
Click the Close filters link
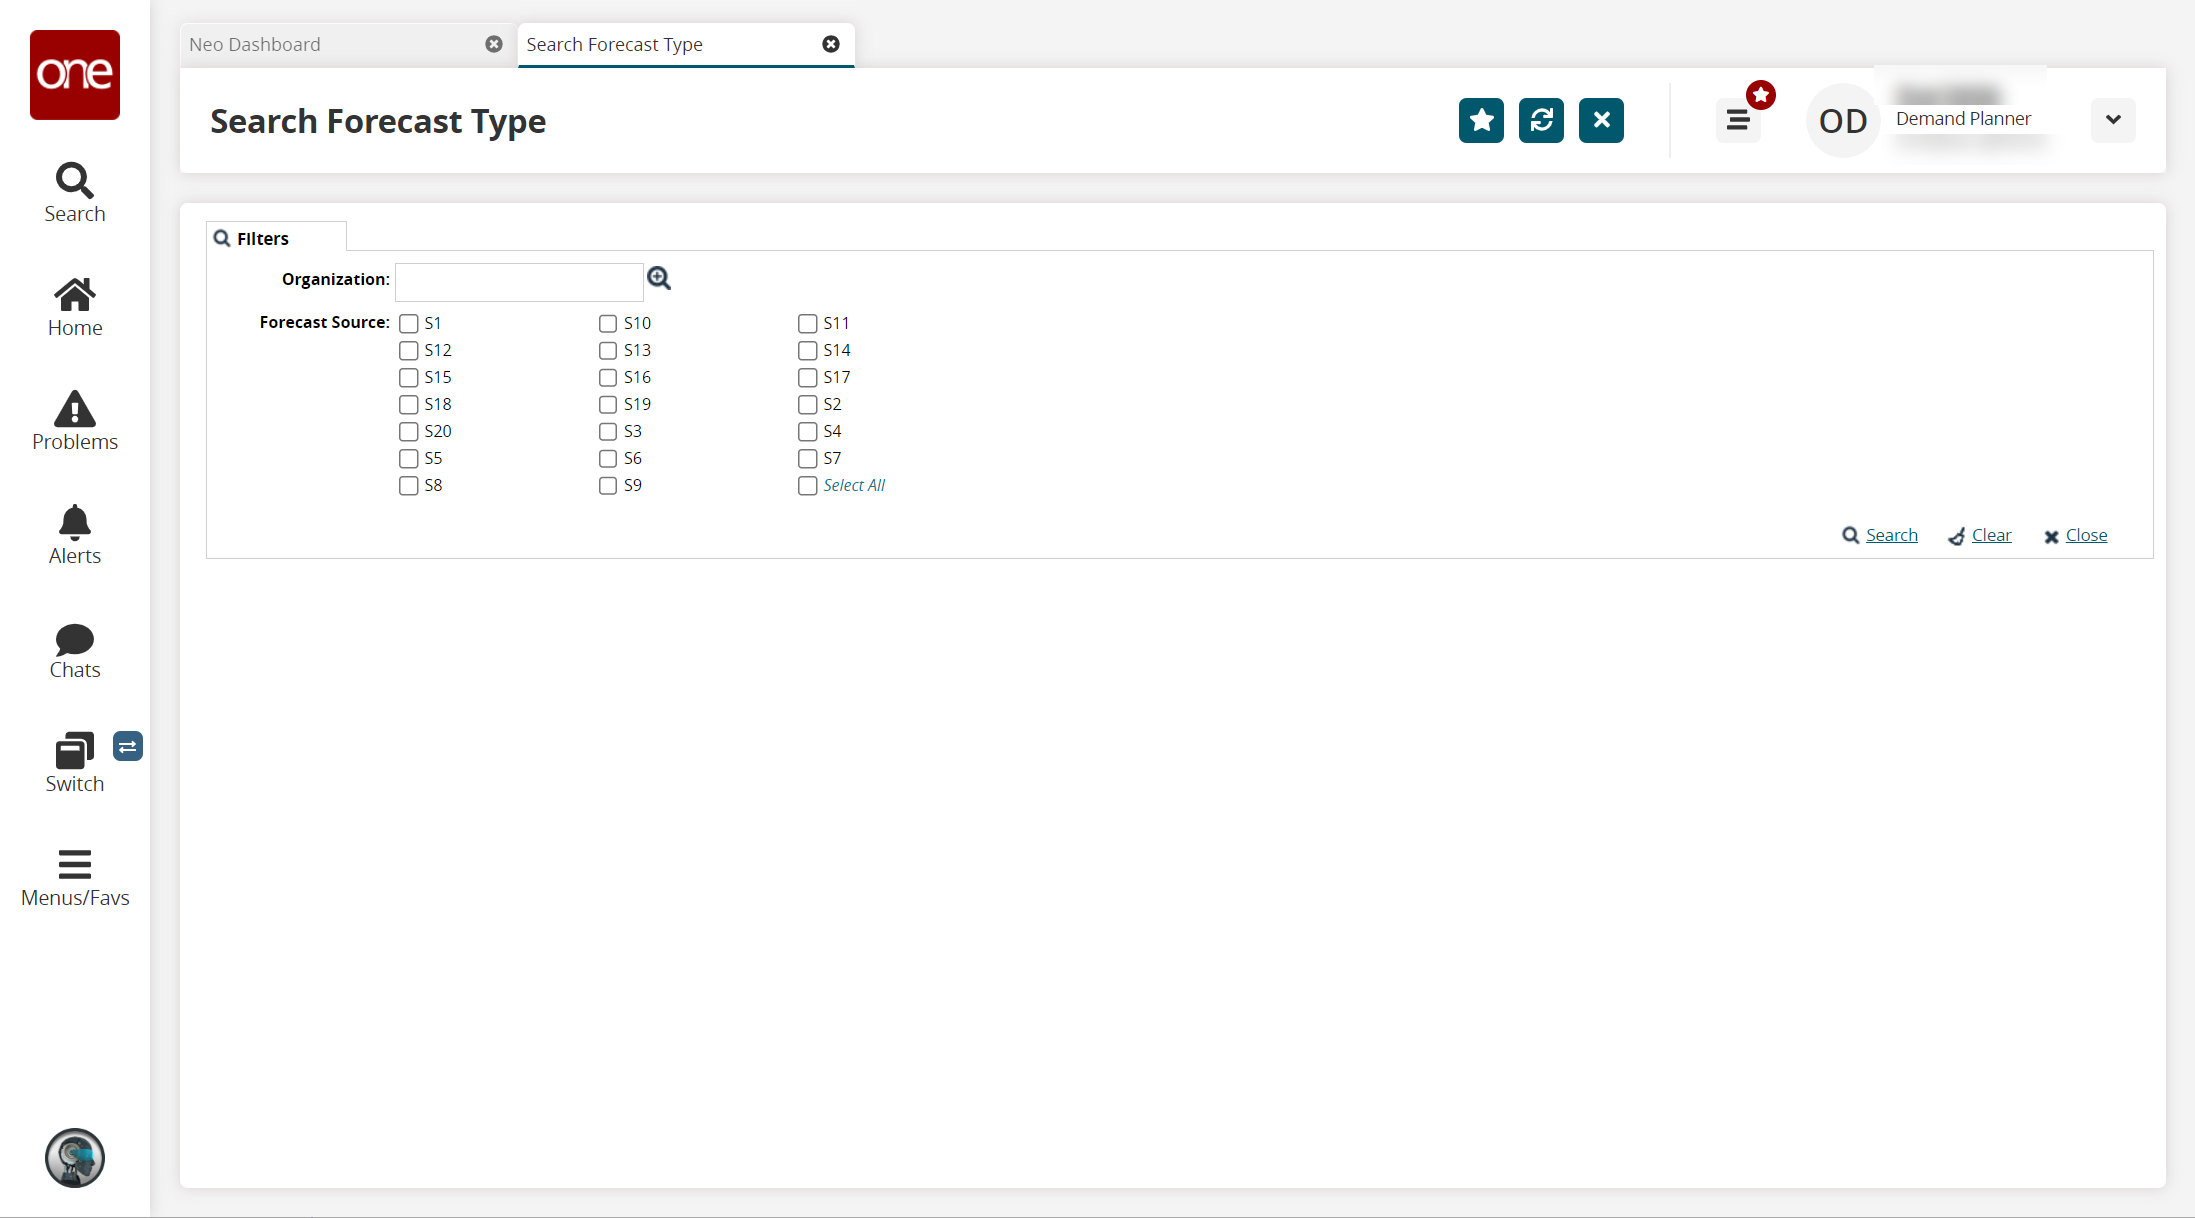point(2086,534)
